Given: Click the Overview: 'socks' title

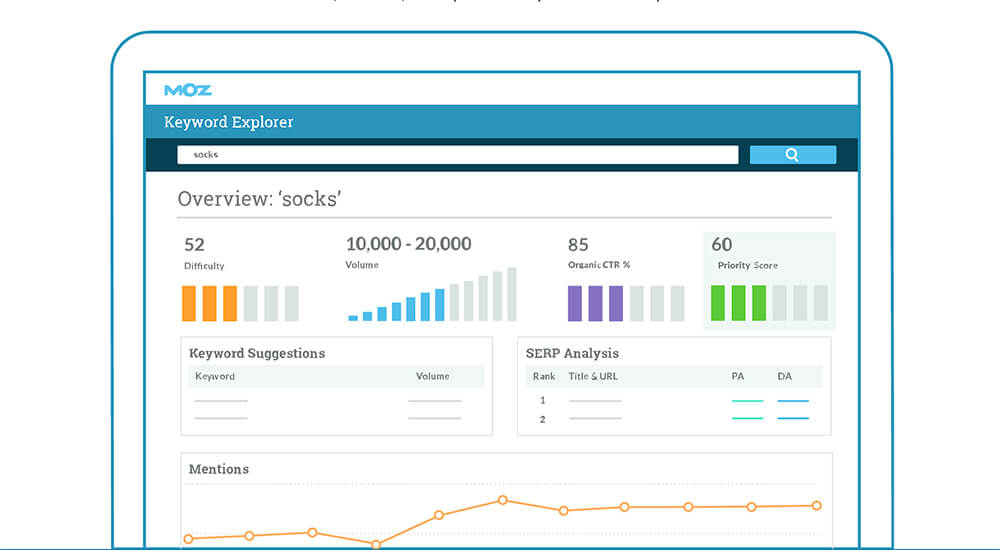Looking at the screenshot, I should tap(259, 198).
